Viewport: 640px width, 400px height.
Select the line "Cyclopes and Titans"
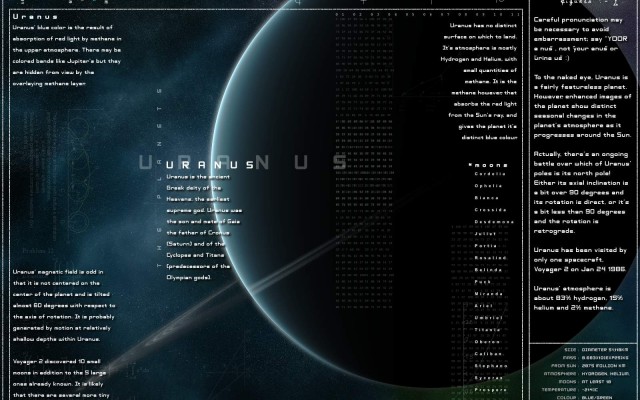[x=195, y=255]
